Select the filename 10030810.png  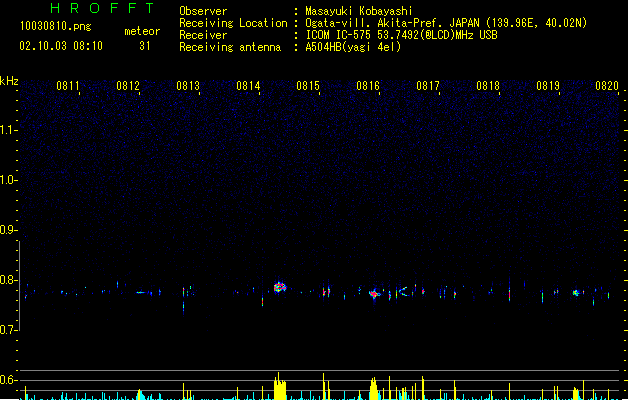click(56, 26)
